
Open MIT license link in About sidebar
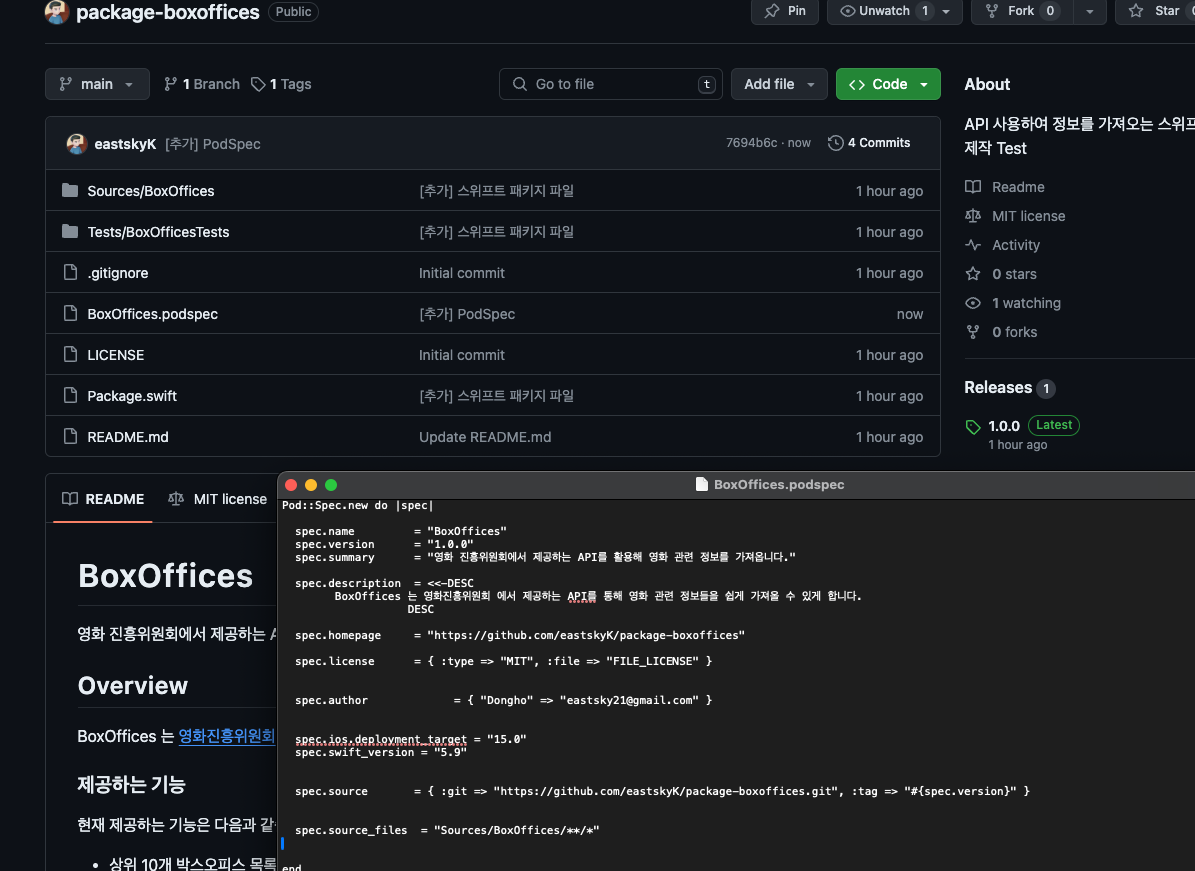point(1028,216)
